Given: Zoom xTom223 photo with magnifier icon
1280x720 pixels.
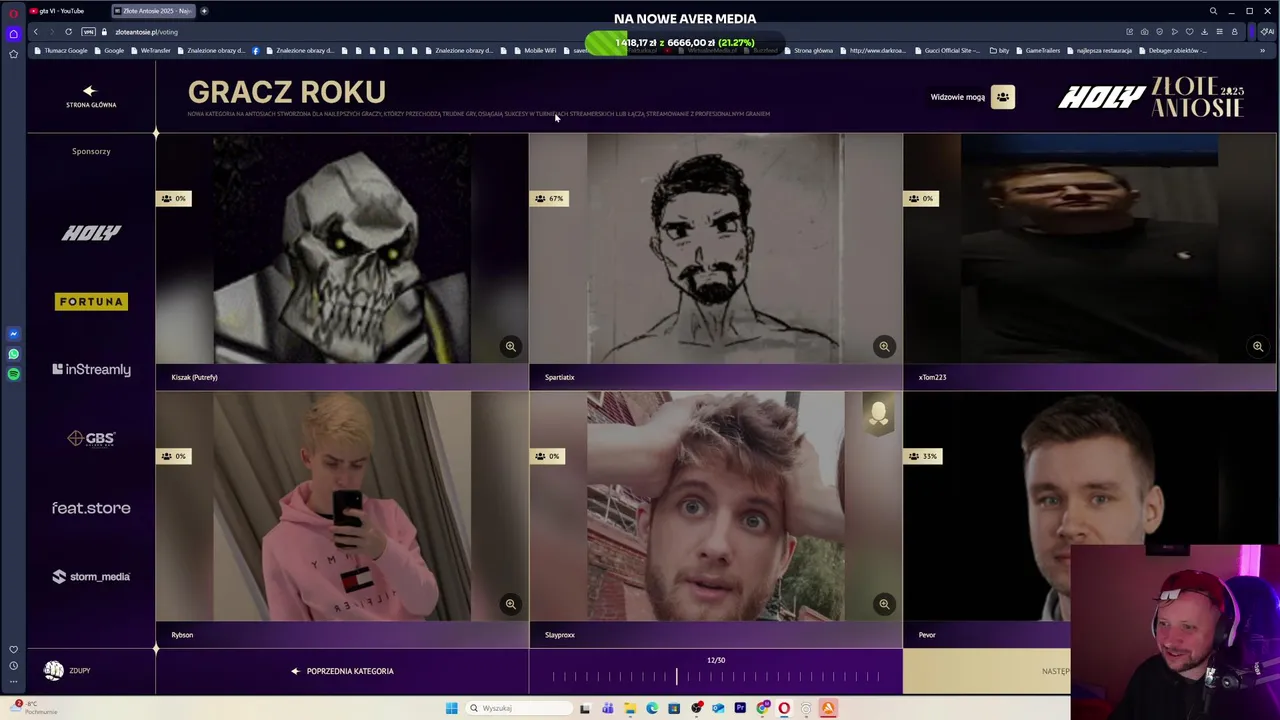Looking at the screenshot, I should pyautogui.click(x=1258, y=346).
